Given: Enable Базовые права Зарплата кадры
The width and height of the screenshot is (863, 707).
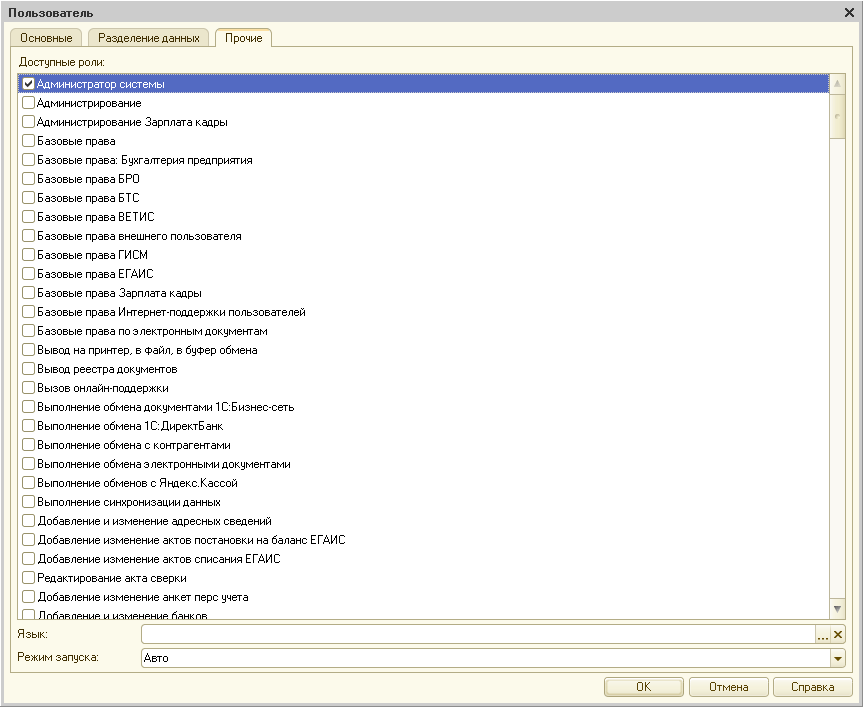Looking at the screenshot, I should point(28,293).
